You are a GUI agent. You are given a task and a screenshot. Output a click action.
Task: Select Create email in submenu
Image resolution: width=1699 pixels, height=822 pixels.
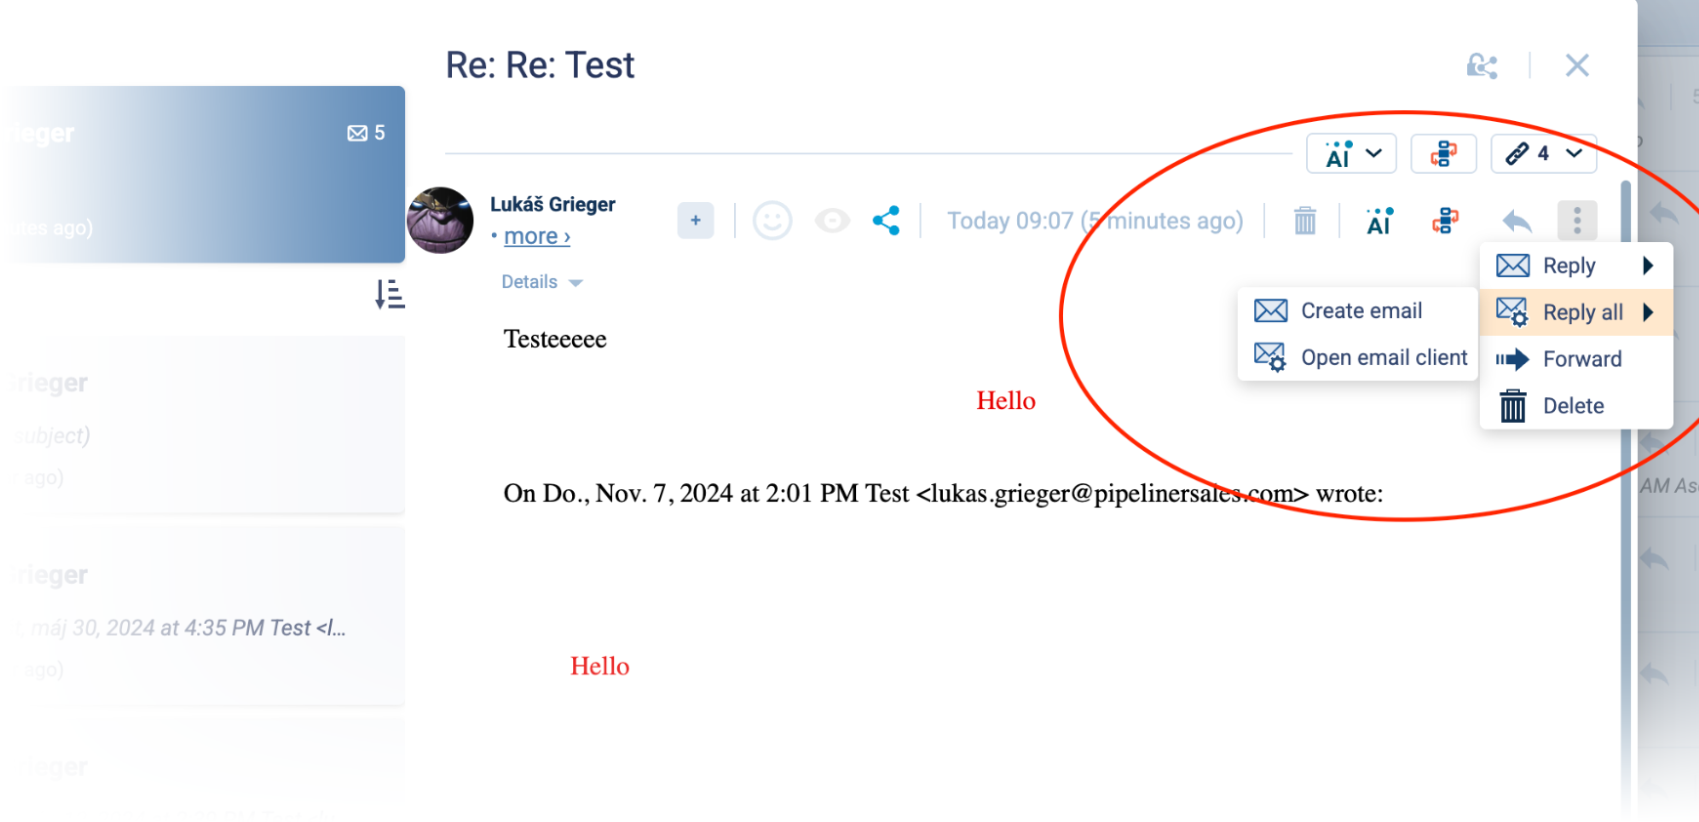[1358, 311]
